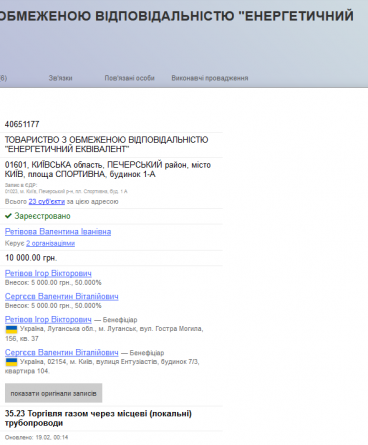Open founder Ретівов Ігор Вікторович above Внесок

pyautogui.click(x=48, y=273)
